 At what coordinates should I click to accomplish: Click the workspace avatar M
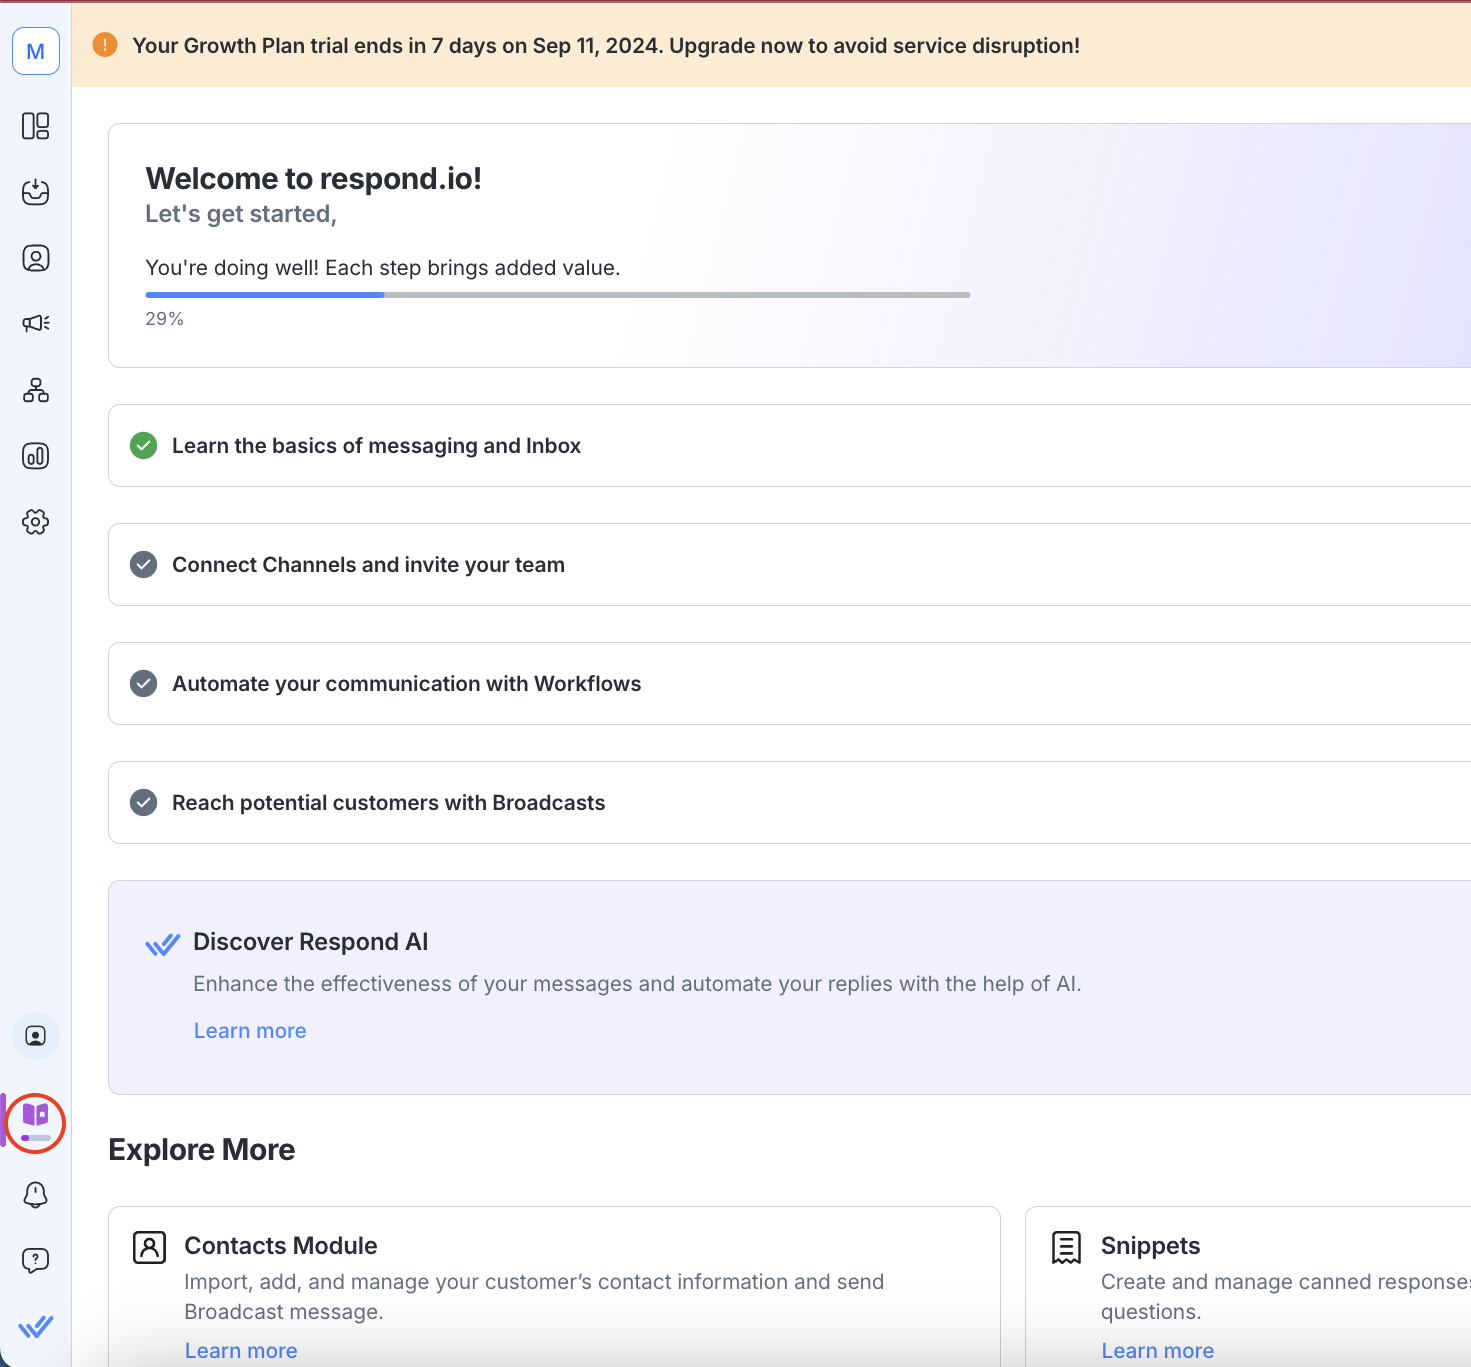pos(35,51)
